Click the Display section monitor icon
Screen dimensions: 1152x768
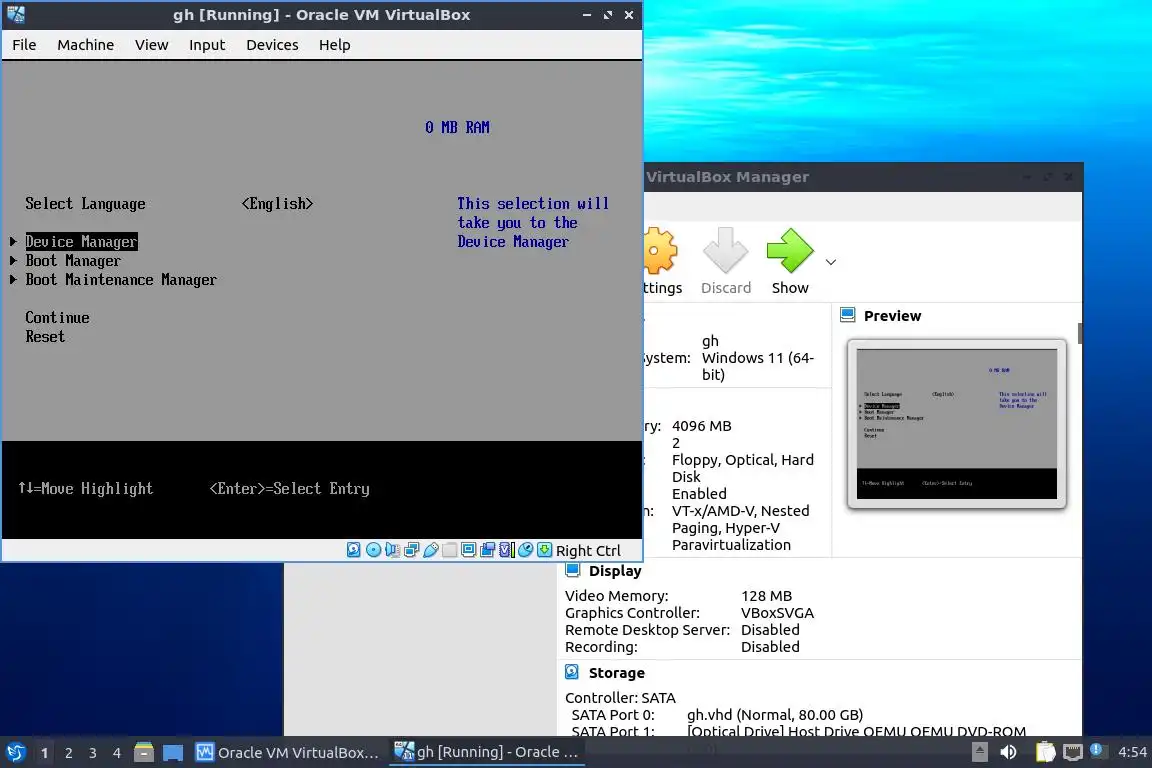572,570
